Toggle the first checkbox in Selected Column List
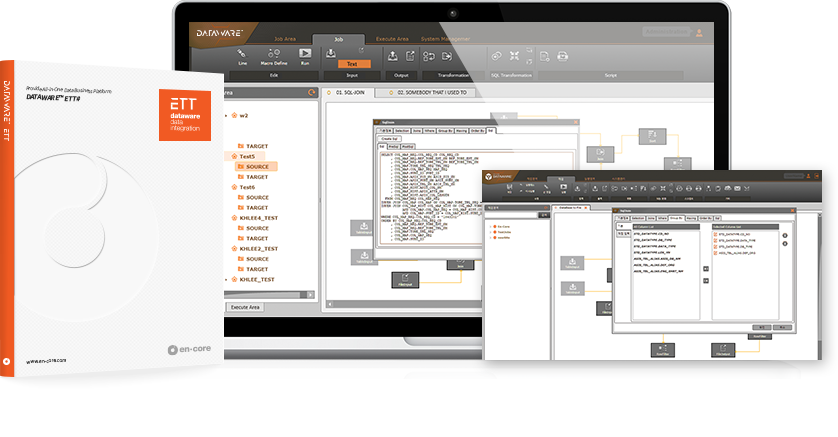Screen dimensions: 838x437 pos(716,234)
